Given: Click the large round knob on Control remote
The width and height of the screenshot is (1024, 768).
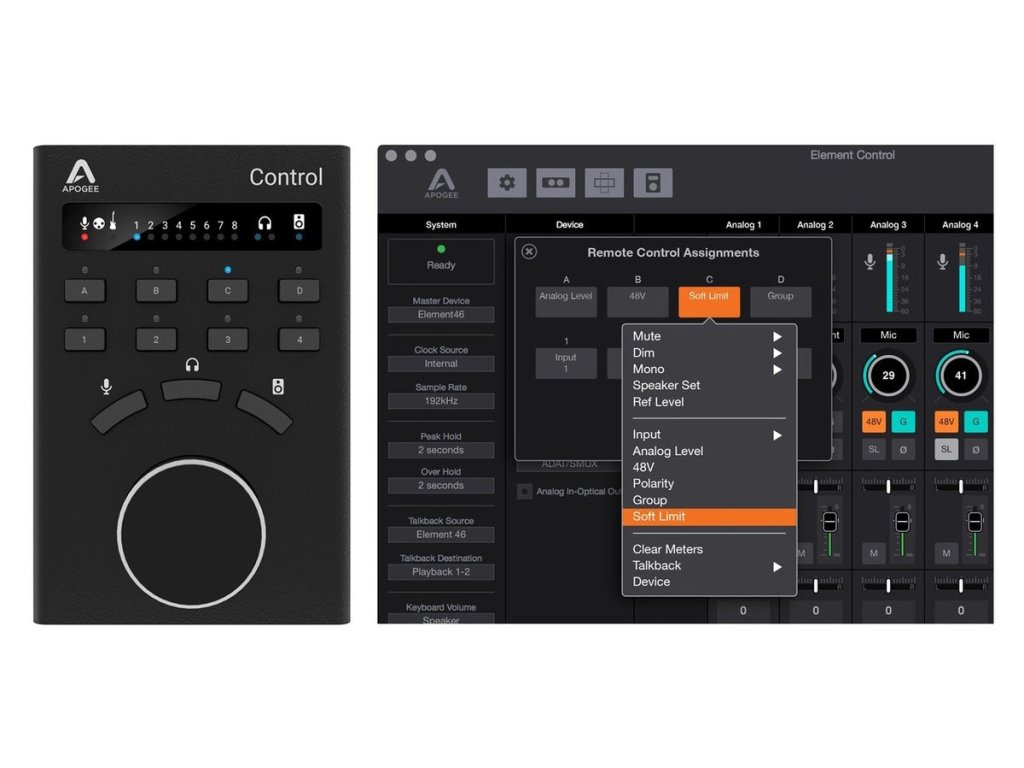Looking at the screenshot, I should point(191,533).
